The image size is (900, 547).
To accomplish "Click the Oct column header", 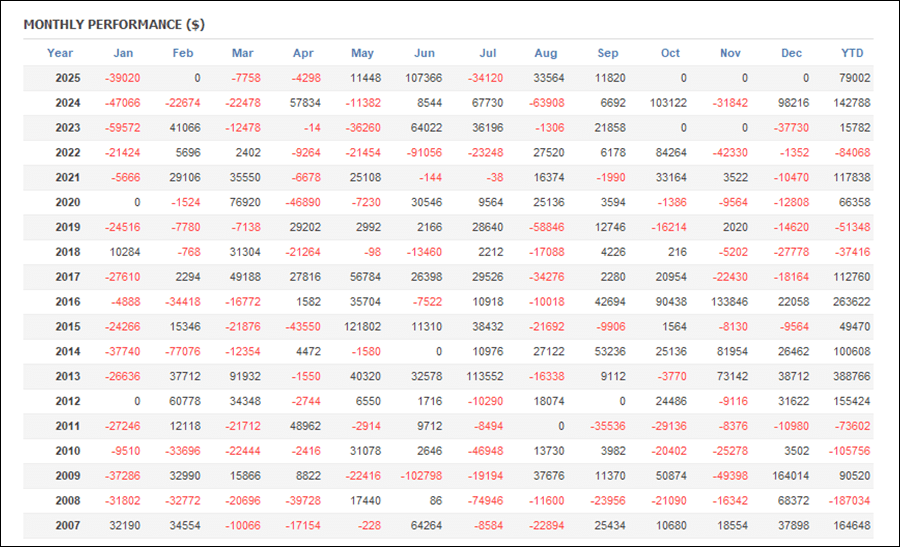I will click(670, 53).
